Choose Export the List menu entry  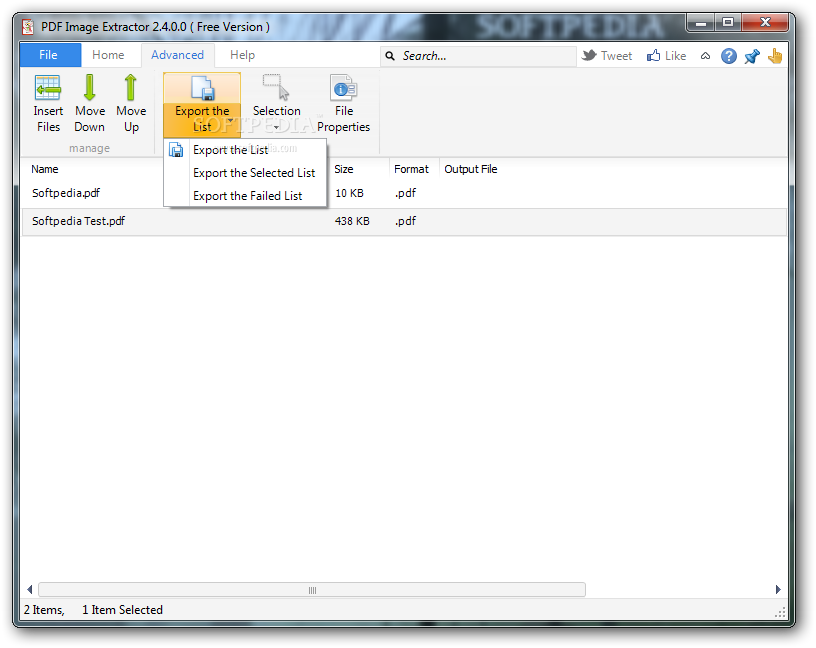click(245, 150)
